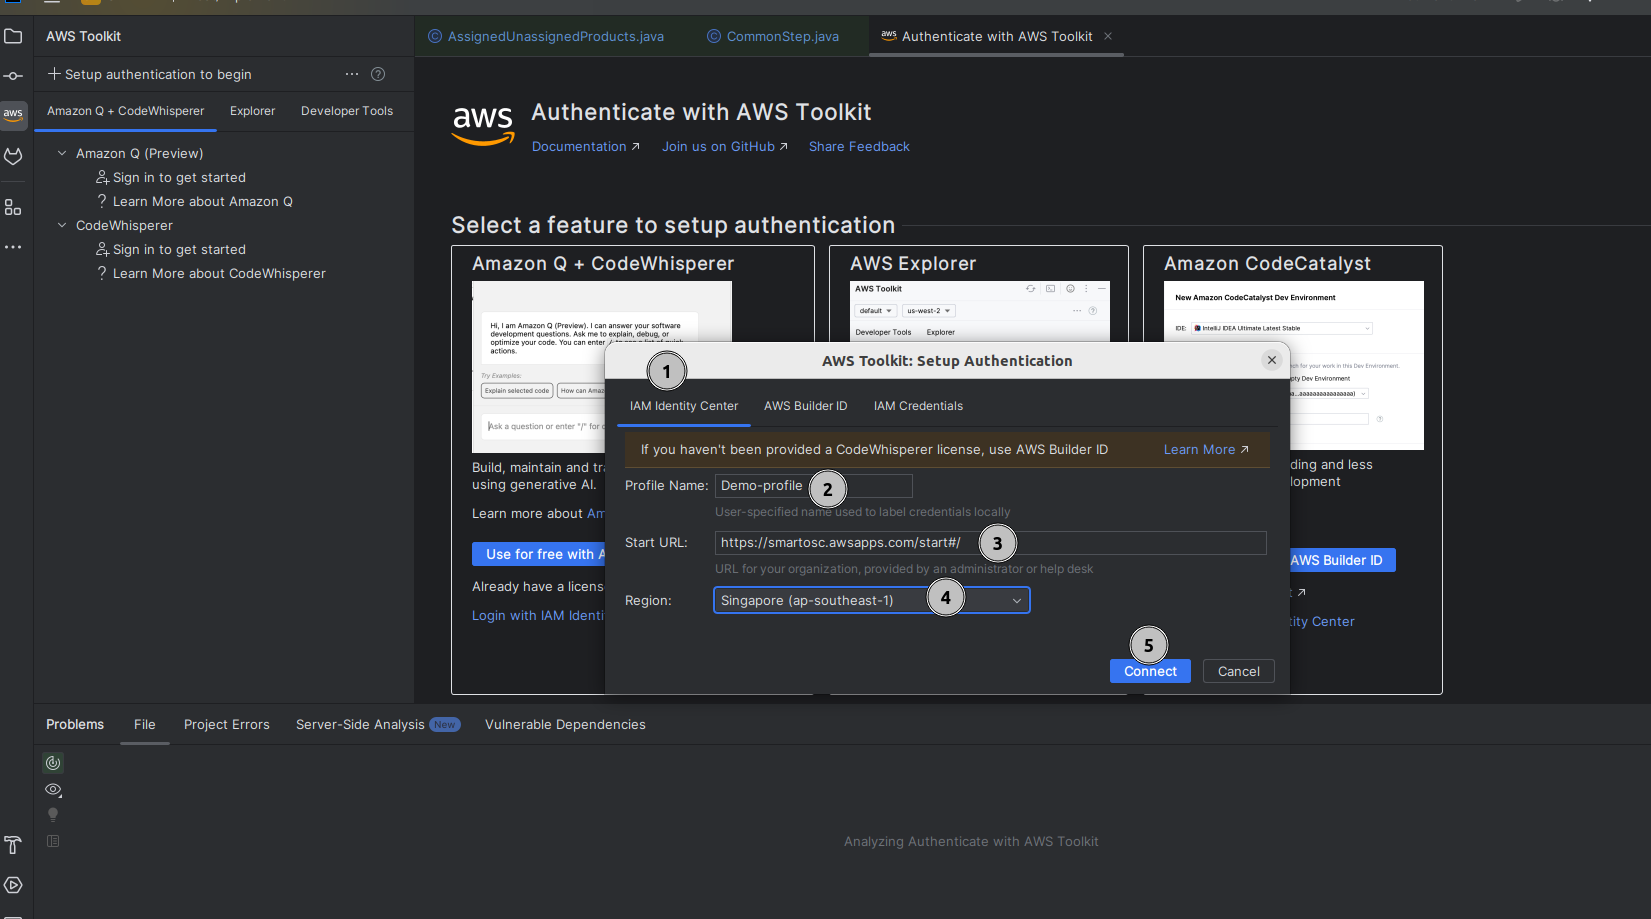Click the help icon in AWS Toolkit panel

378,74
